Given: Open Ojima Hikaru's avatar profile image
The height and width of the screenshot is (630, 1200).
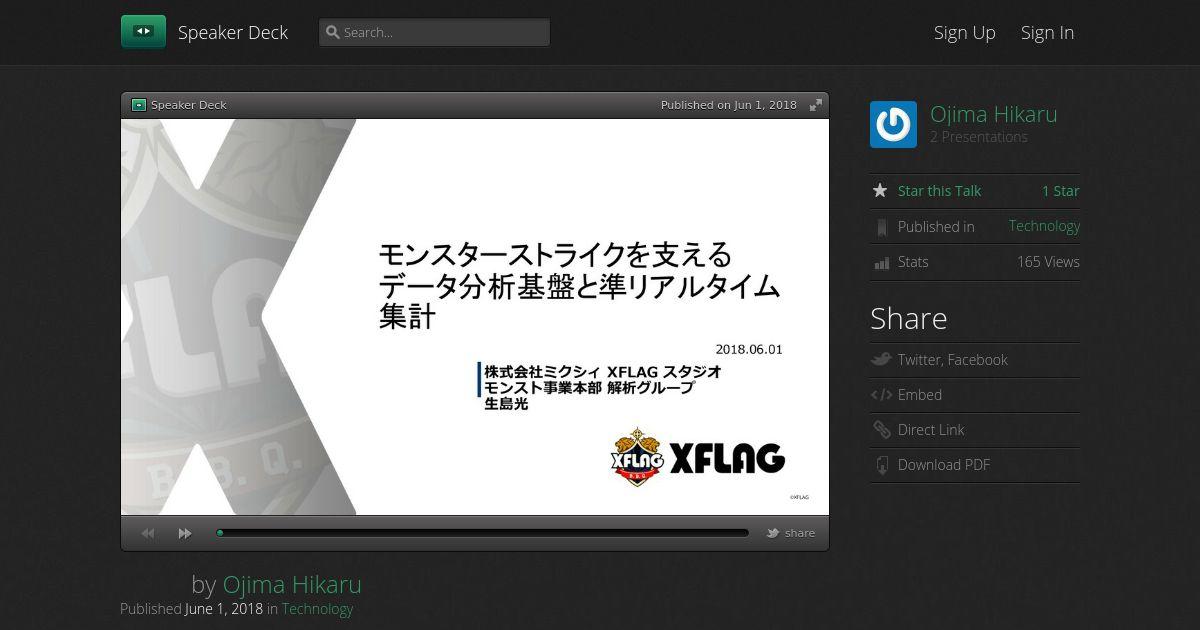Looking at the screenshot, I should point(893,124).
